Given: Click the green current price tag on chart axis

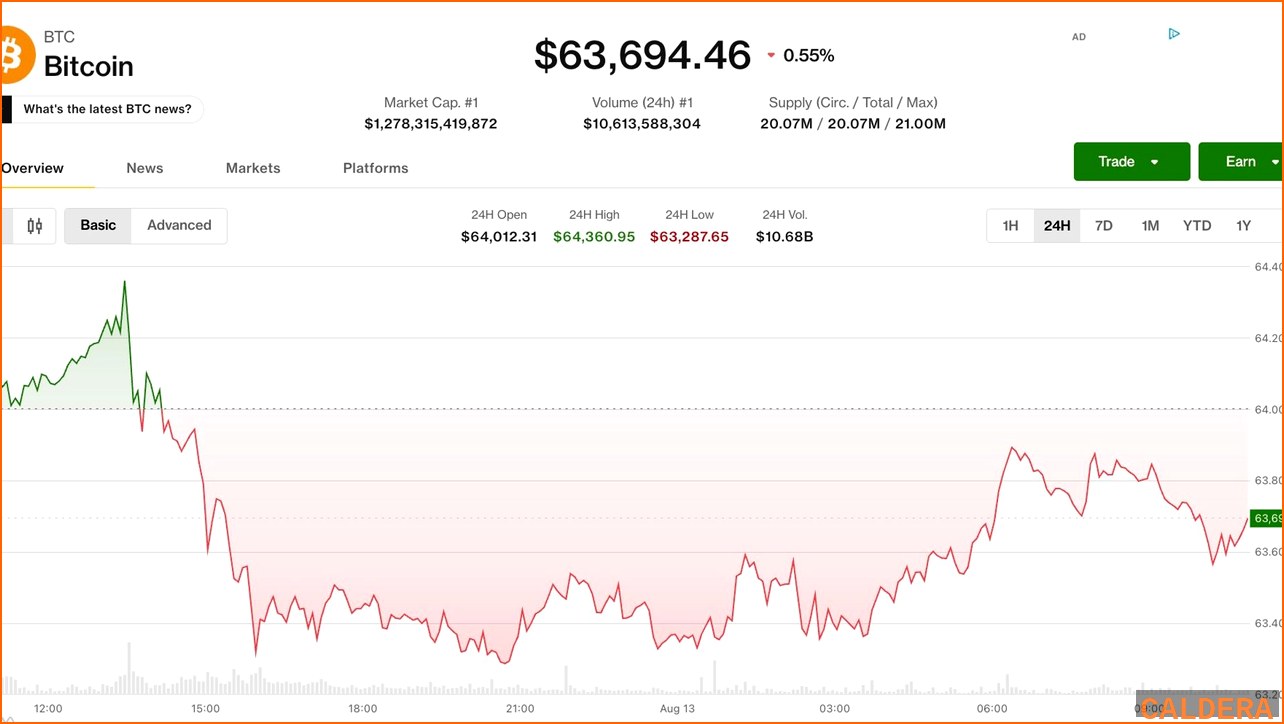Looking at the screenshot, I should 1266,518.
